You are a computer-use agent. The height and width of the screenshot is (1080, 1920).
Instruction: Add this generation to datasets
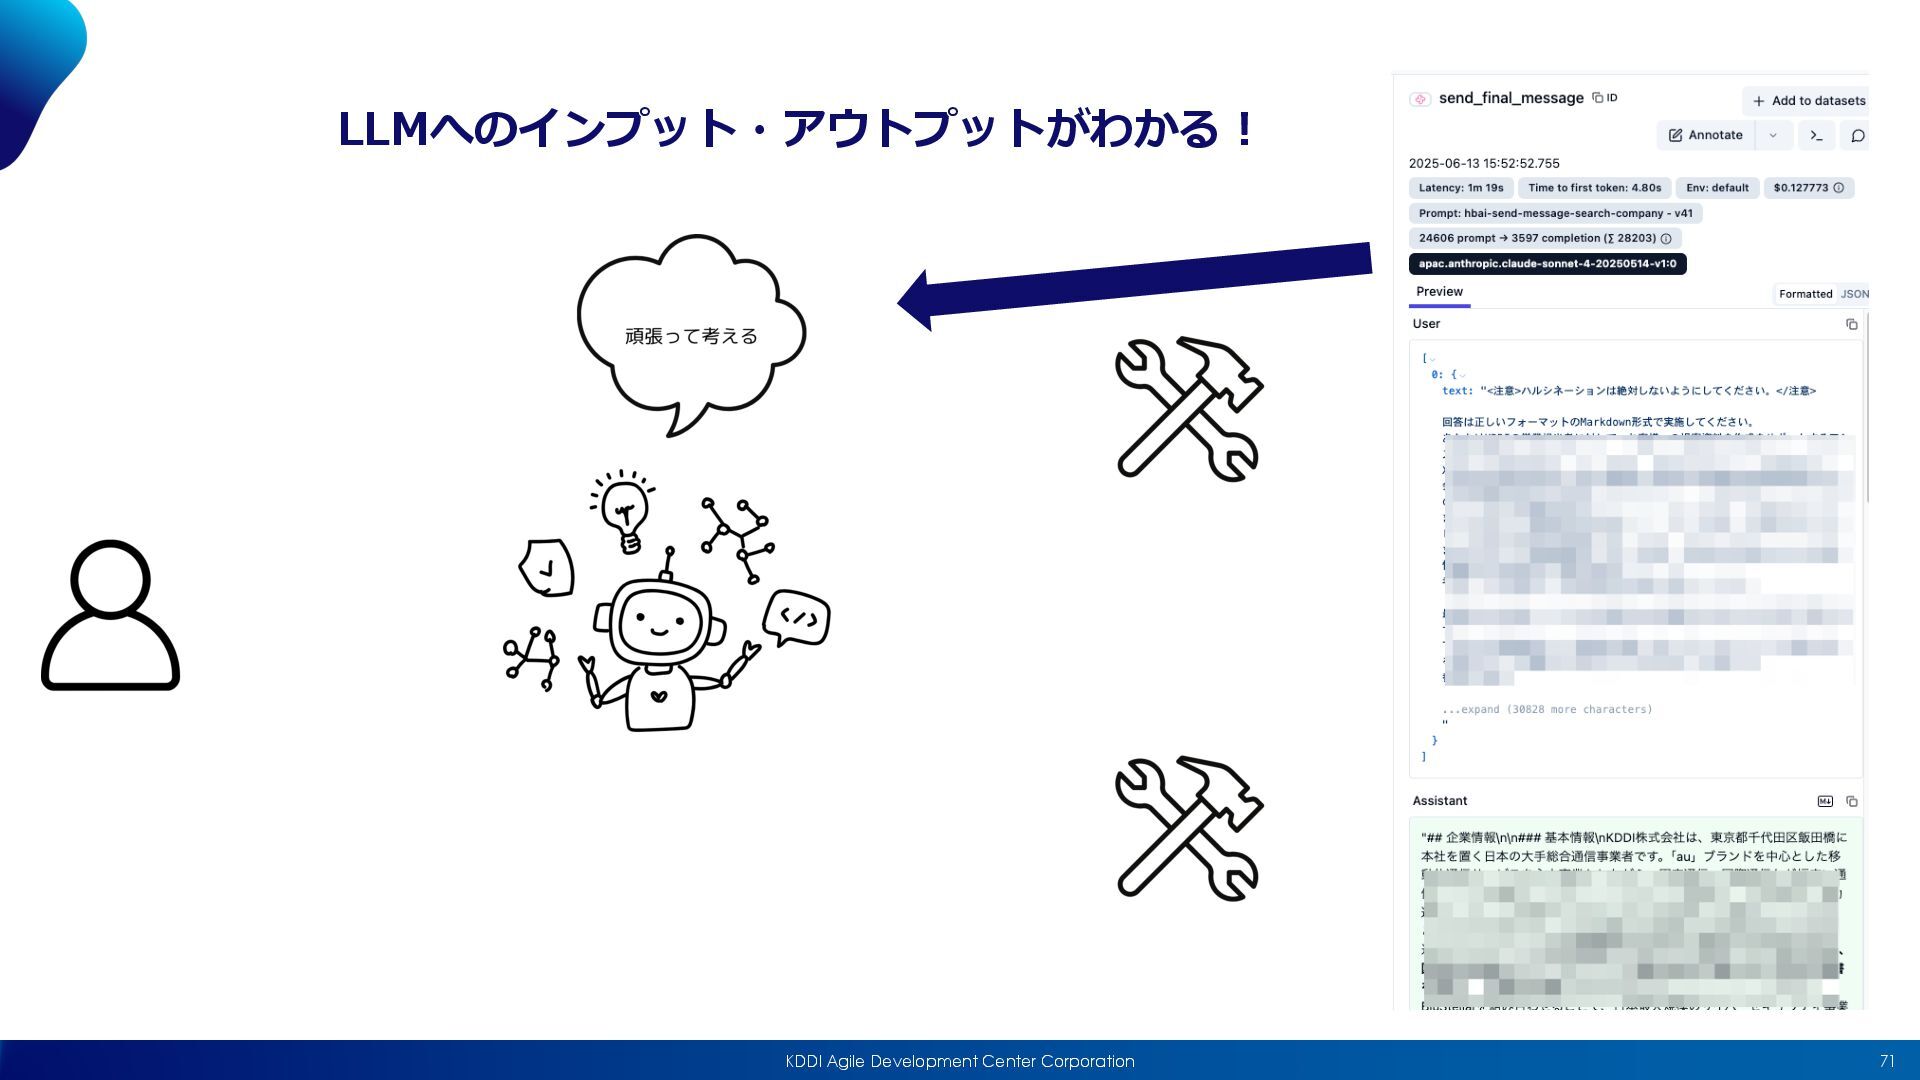tap(1808, 101)
